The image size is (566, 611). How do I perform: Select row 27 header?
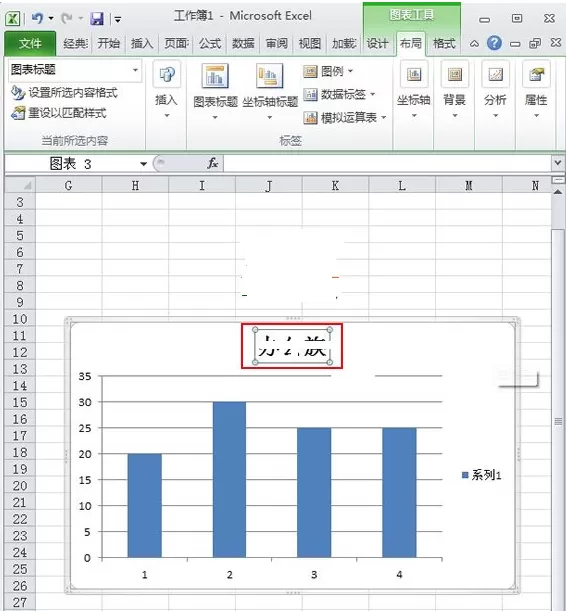pos(20,602)
